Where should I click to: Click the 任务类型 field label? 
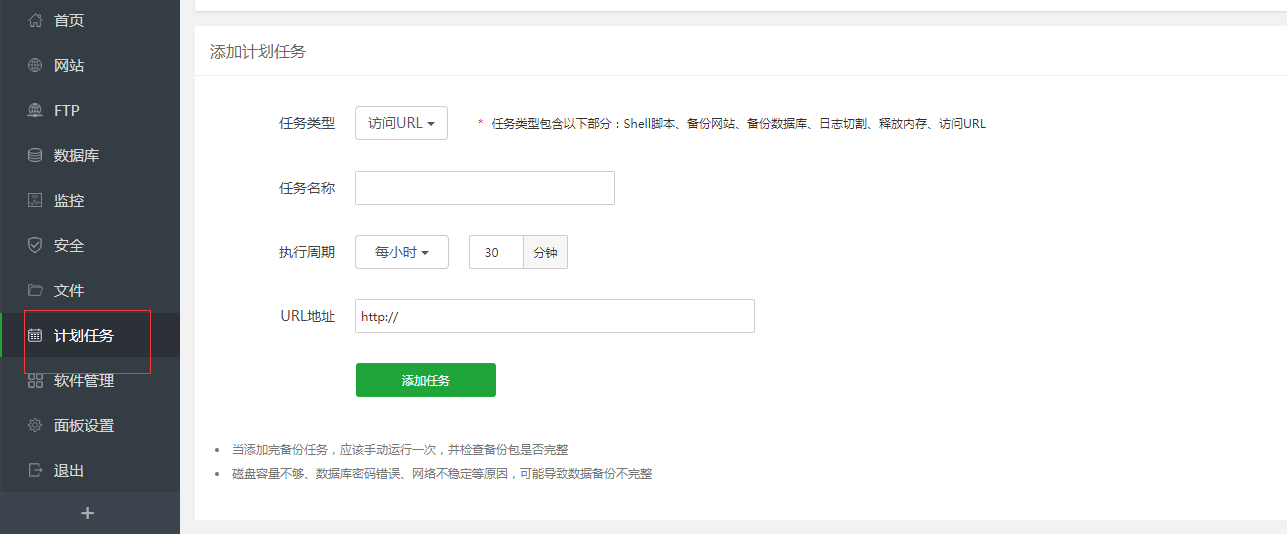[x=307, y=123]
